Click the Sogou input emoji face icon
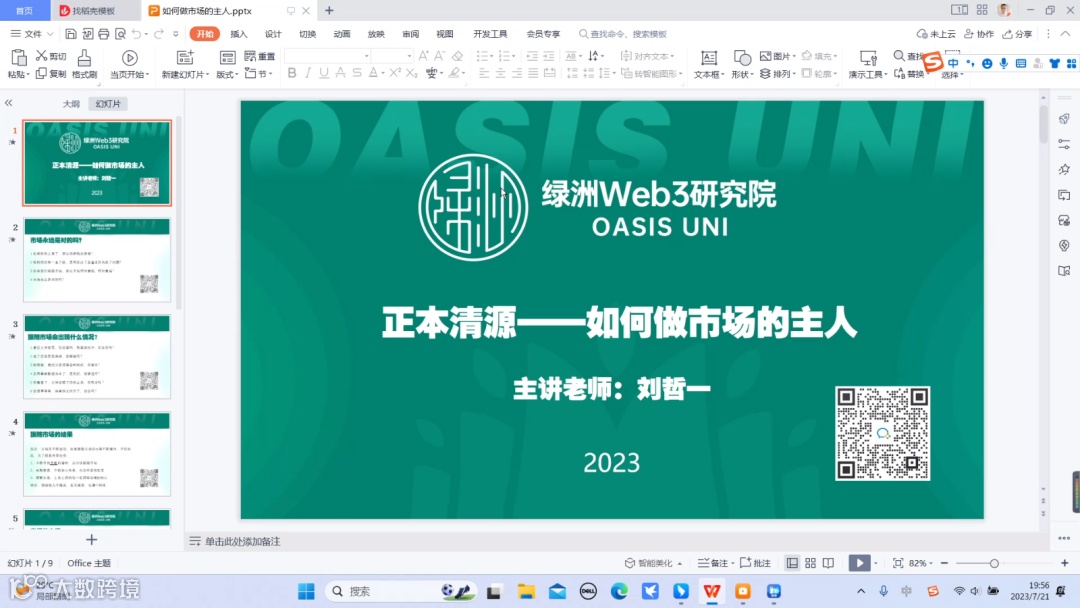The image size is (1080, 608). 987,63
